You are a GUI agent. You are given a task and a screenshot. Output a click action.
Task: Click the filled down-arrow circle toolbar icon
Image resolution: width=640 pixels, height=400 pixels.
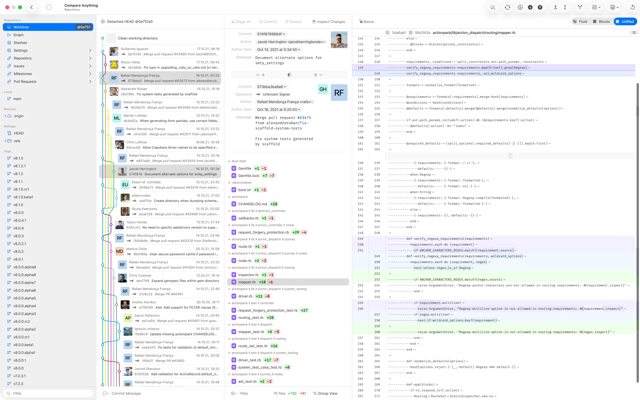[x=530, y=7]
